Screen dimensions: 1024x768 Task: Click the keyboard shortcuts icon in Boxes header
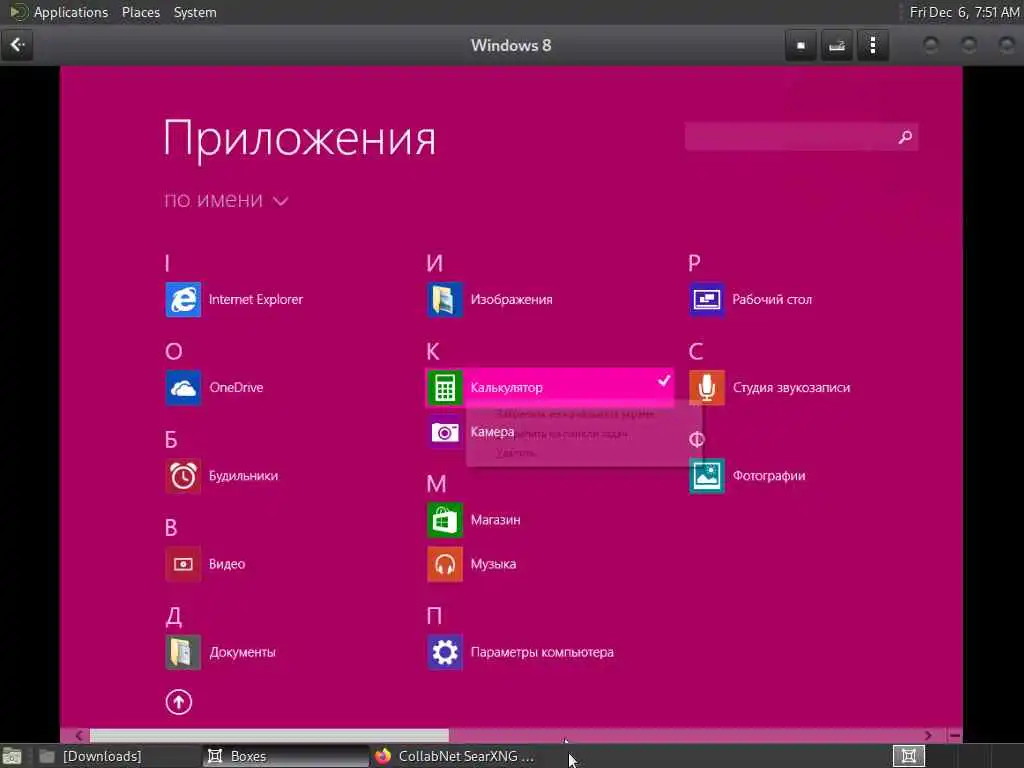[x=837, y=46]
